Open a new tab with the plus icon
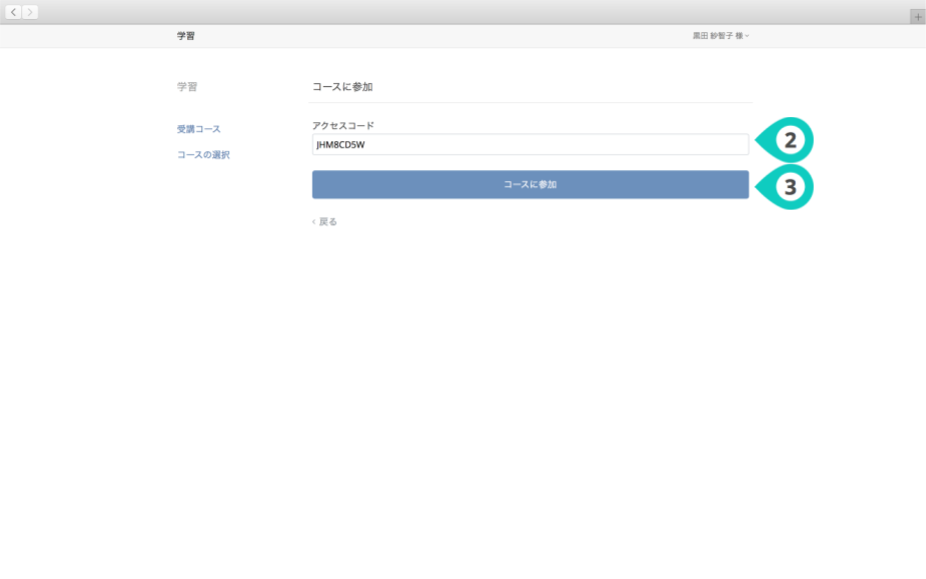This screenshot has height=579, width=926. point(918,17)
